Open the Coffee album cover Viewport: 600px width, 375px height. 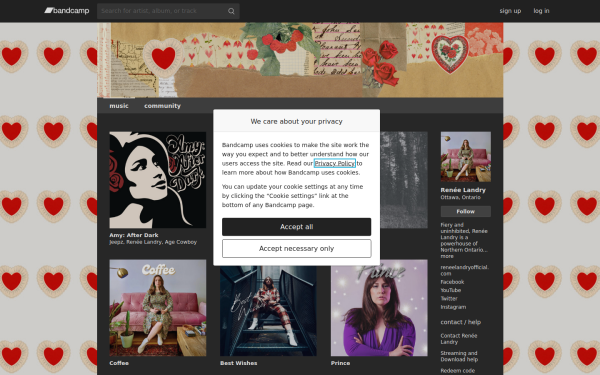point(158,308)
